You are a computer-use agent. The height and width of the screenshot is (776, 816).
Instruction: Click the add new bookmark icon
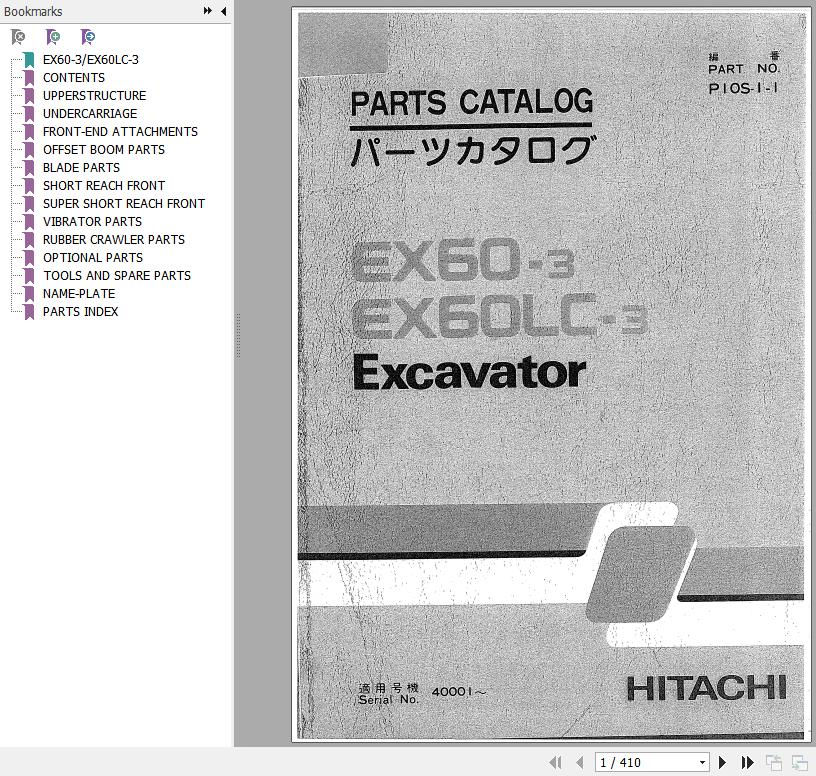53,37
